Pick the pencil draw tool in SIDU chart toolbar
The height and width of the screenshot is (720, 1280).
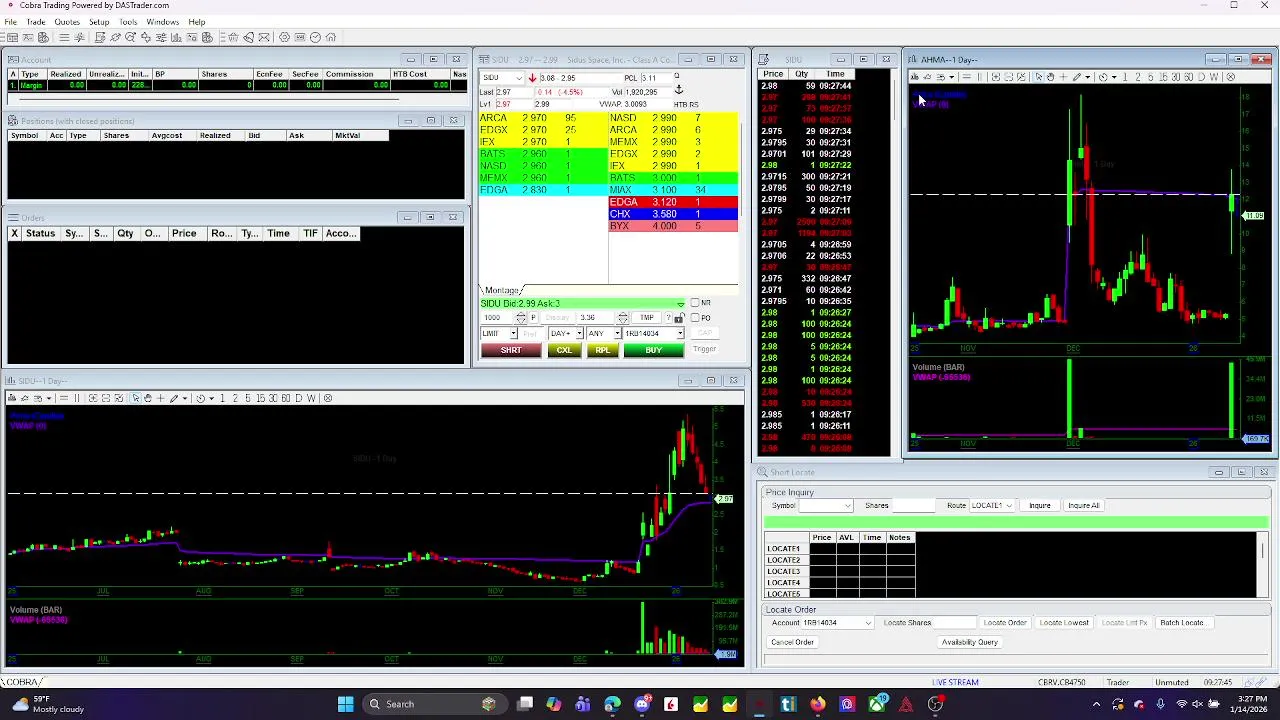174,398
